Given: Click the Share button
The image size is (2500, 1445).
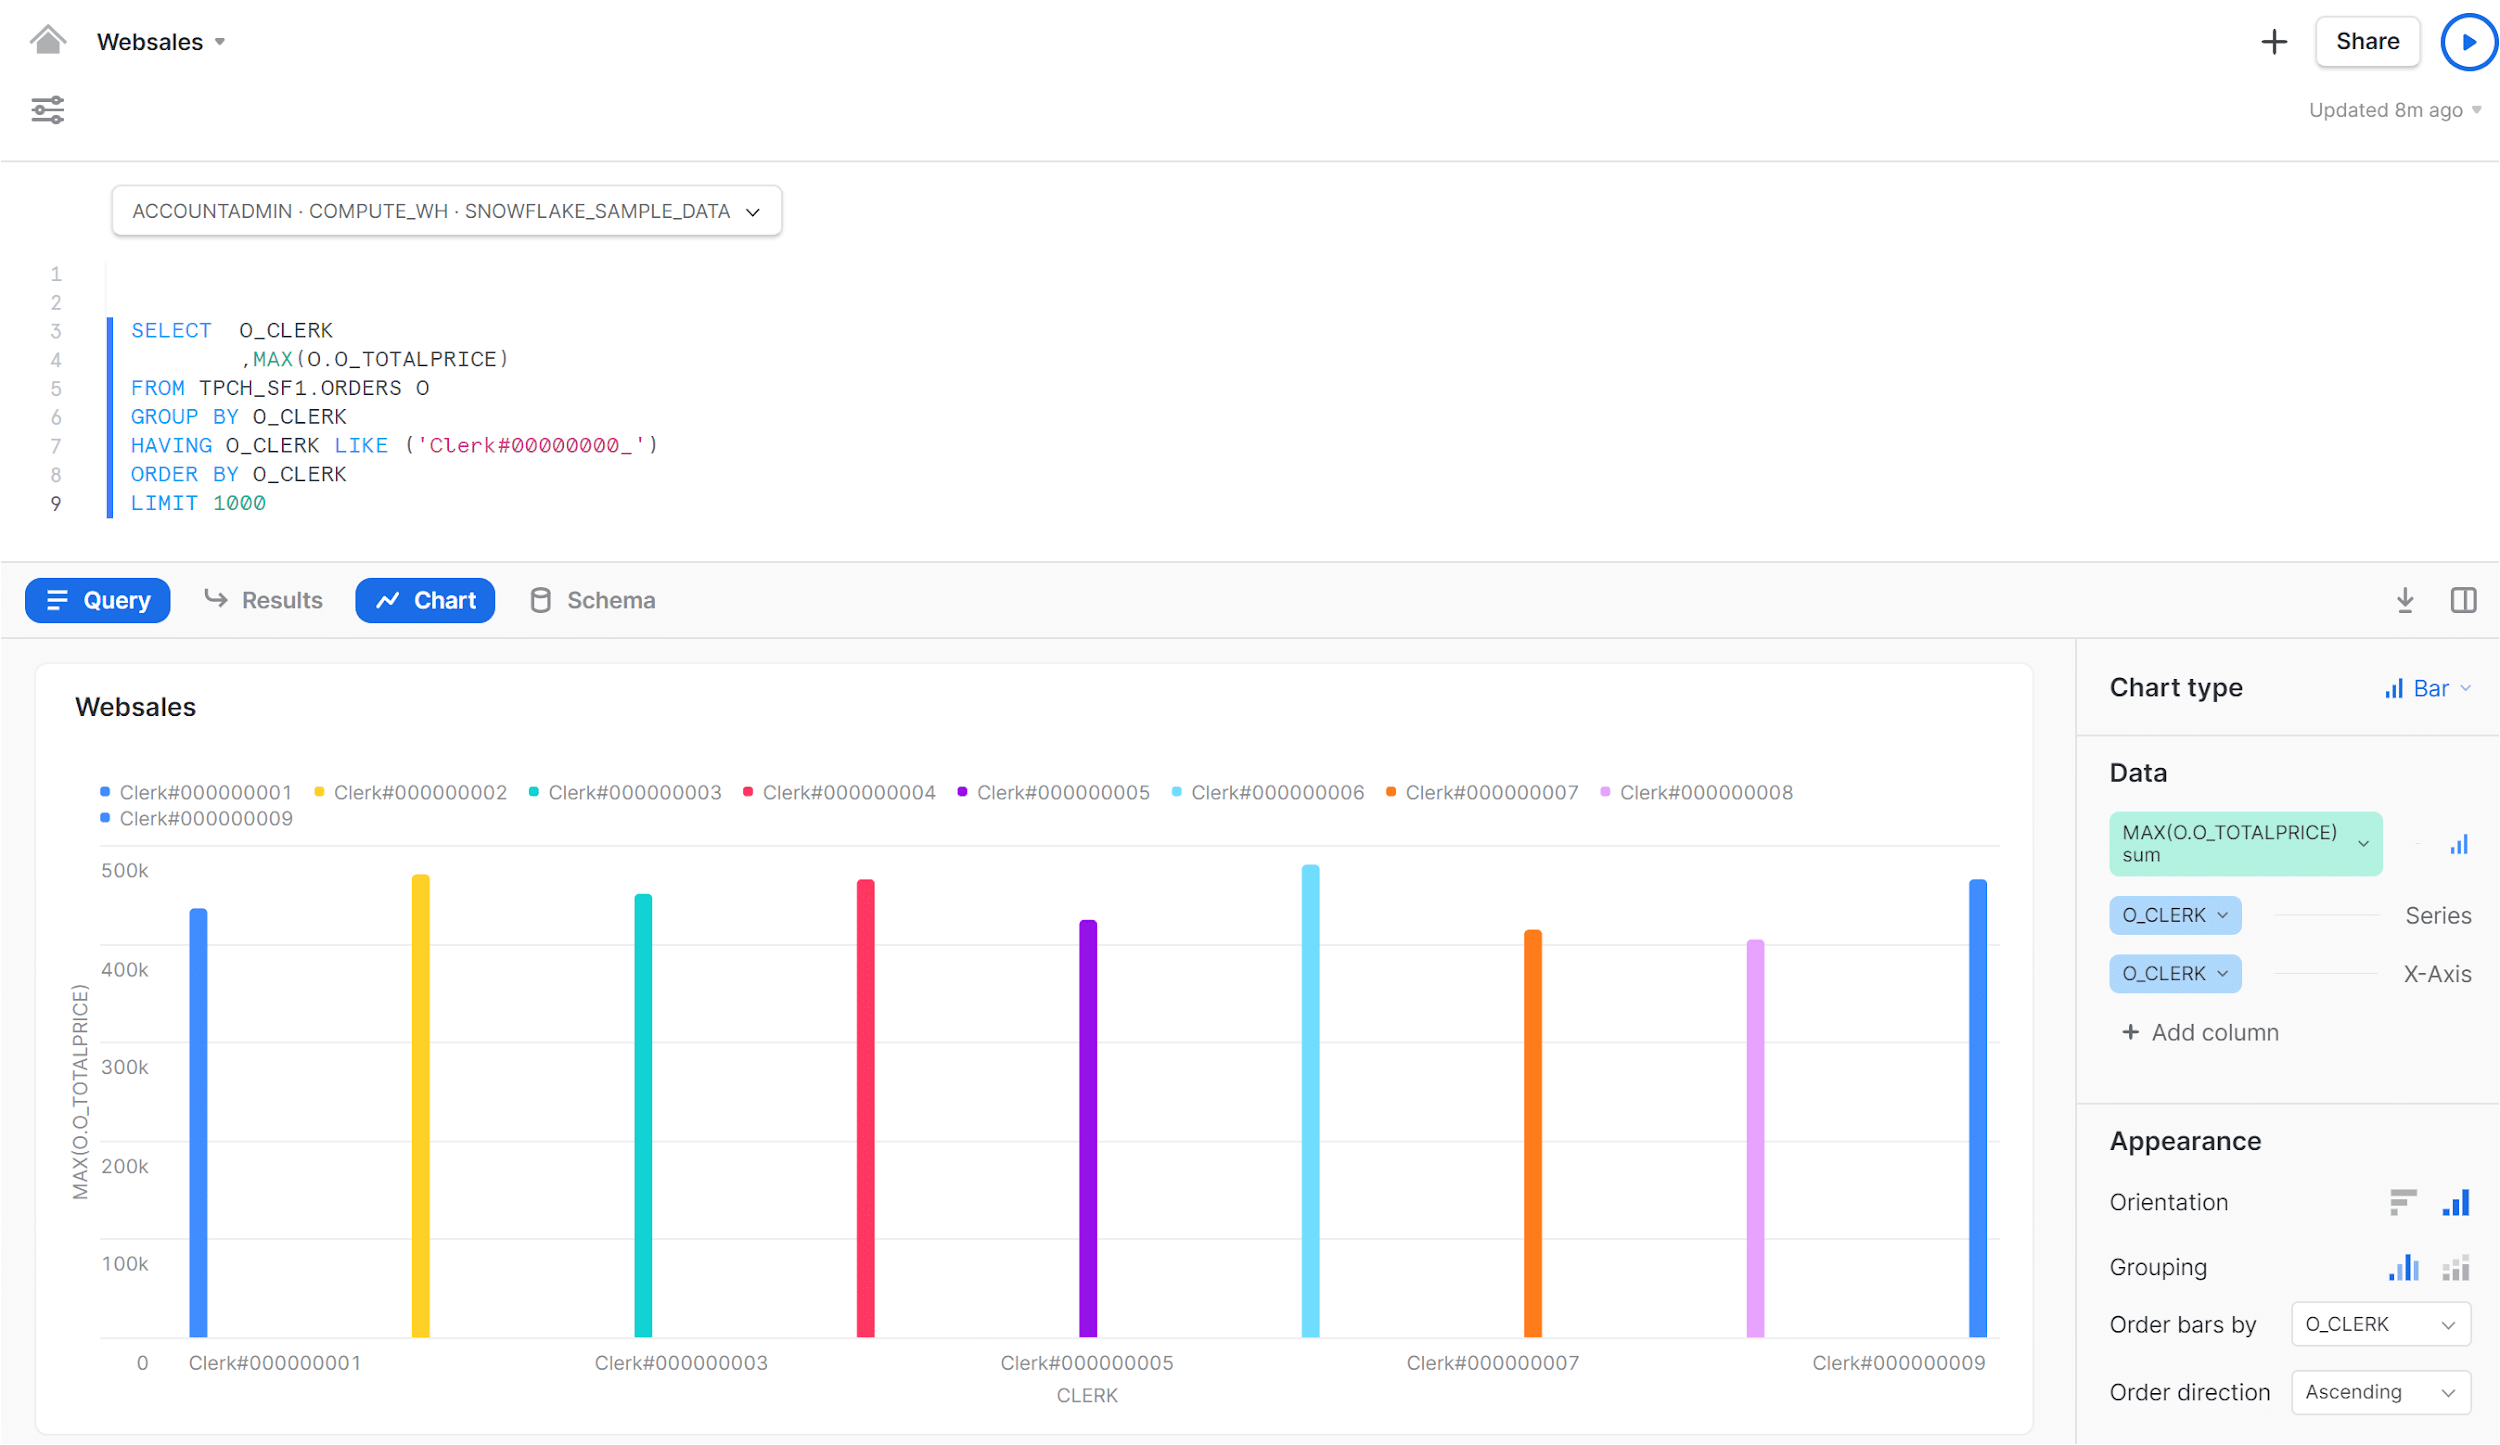Looking at the screenshot, I should [x=2366, y=43].
